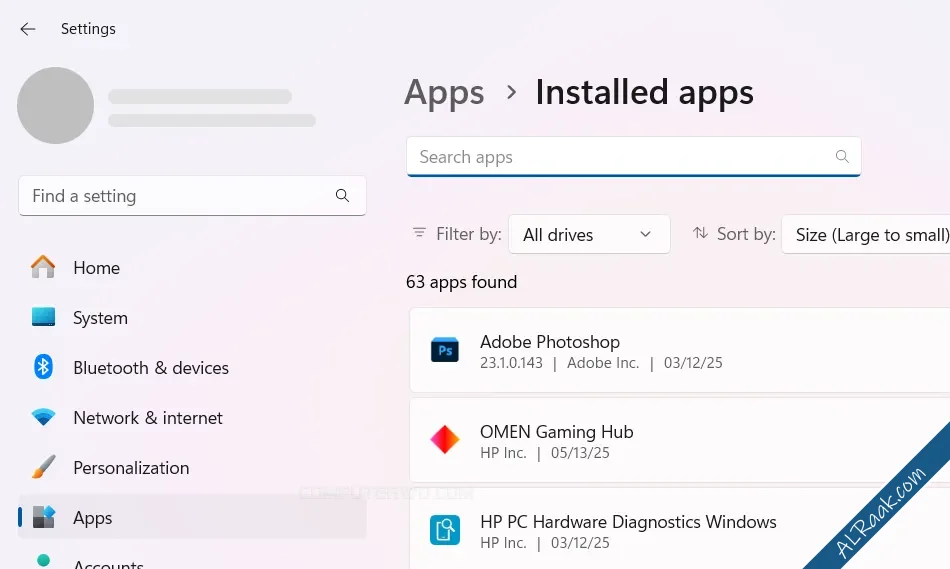
Task: Click the Adobe Inc. publisher text
Action: tap(603, 363)
